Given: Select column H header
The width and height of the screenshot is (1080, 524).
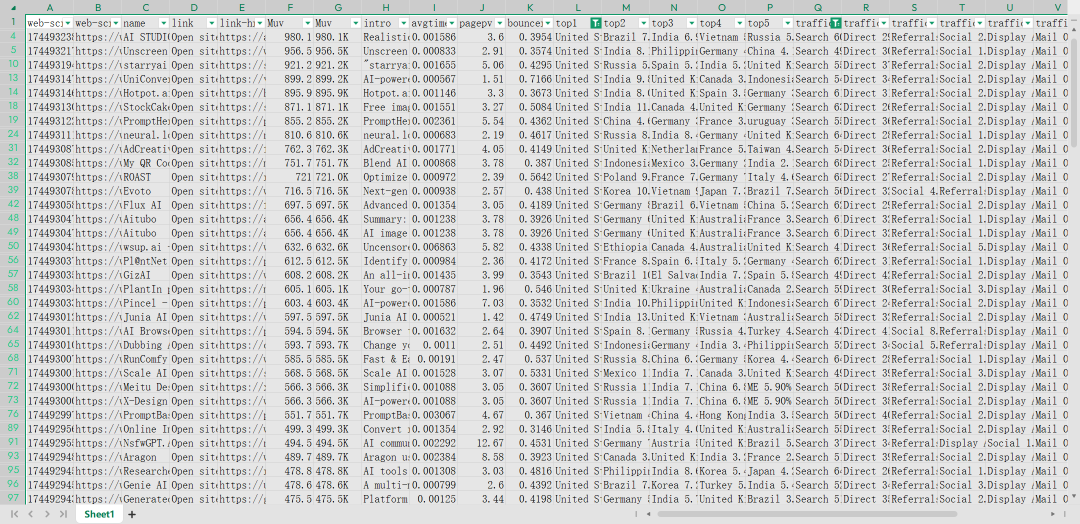Looking at the screenshot, I should (385, 7).
